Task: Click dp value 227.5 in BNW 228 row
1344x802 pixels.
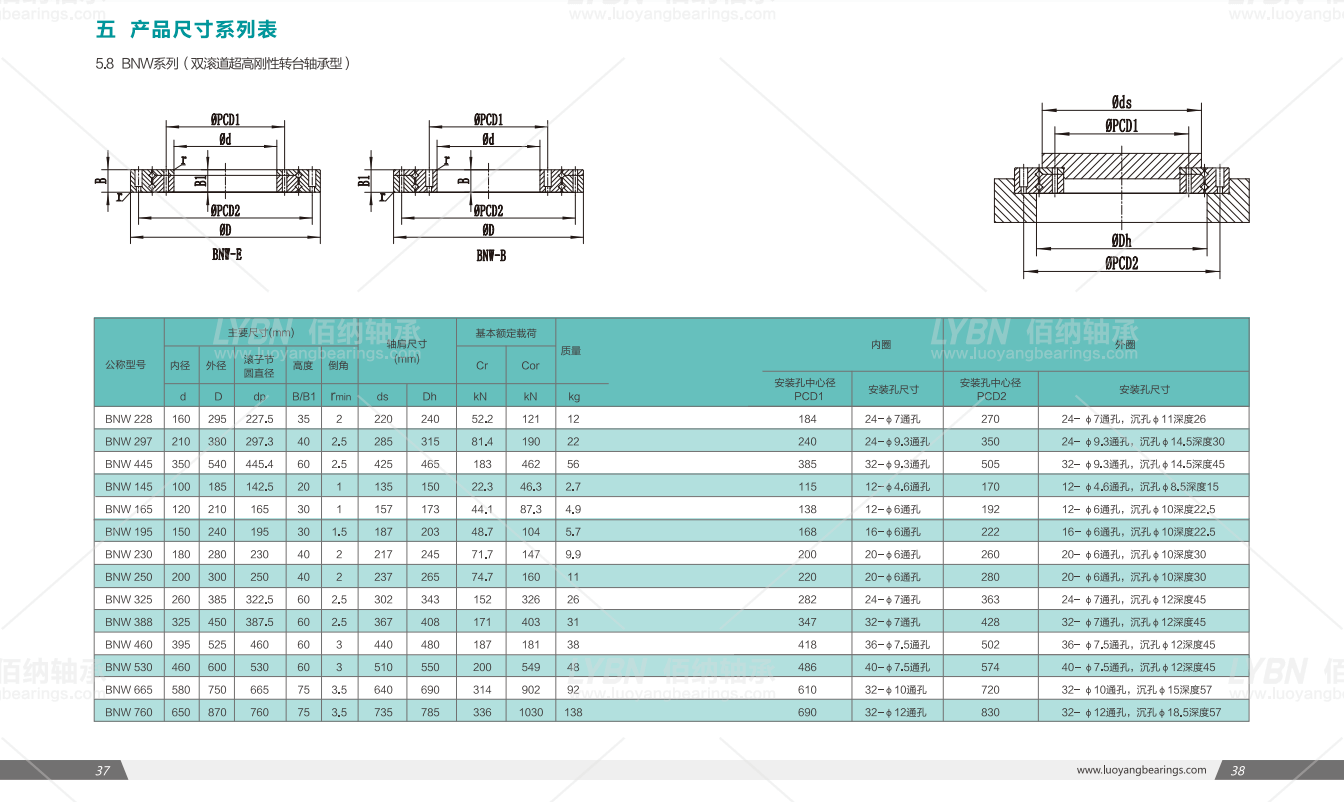Action: pos(260,419)
